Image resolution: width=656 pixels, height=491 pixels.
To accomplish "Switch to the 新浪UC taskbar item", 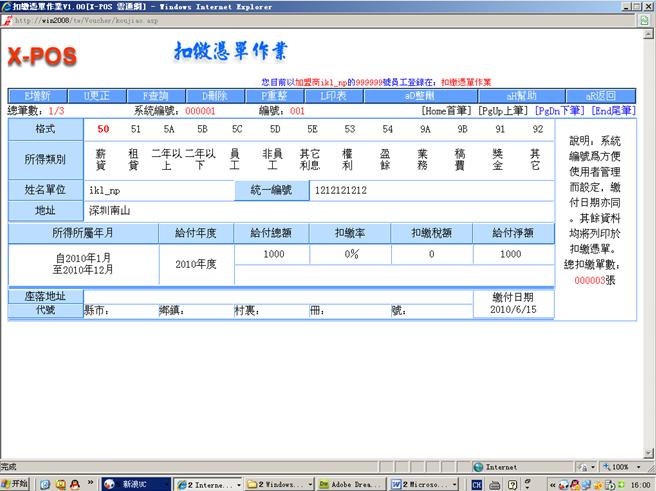I will pos(135,483).
